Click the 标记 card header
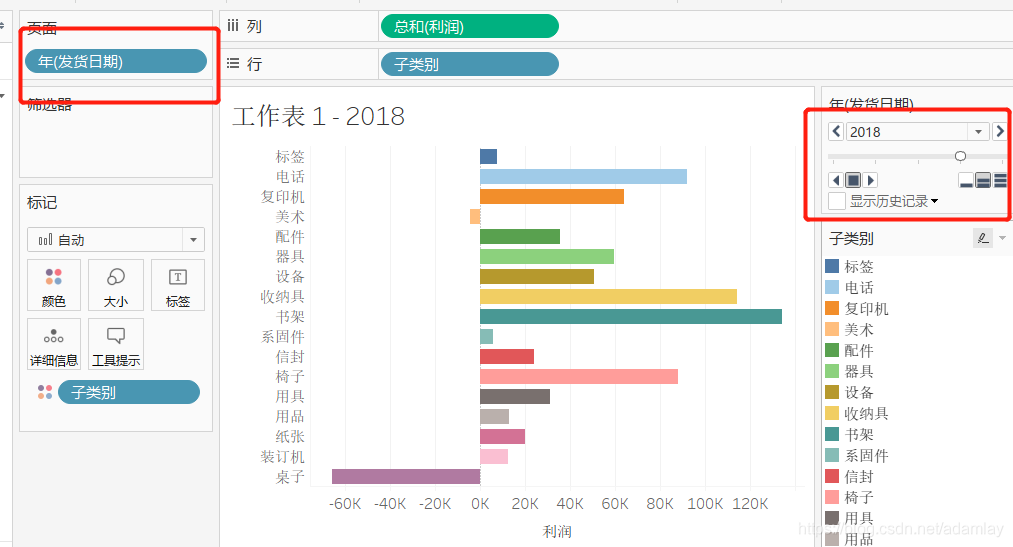The height and width of the screenshot is (547, 1013). [x=42, y=203]
